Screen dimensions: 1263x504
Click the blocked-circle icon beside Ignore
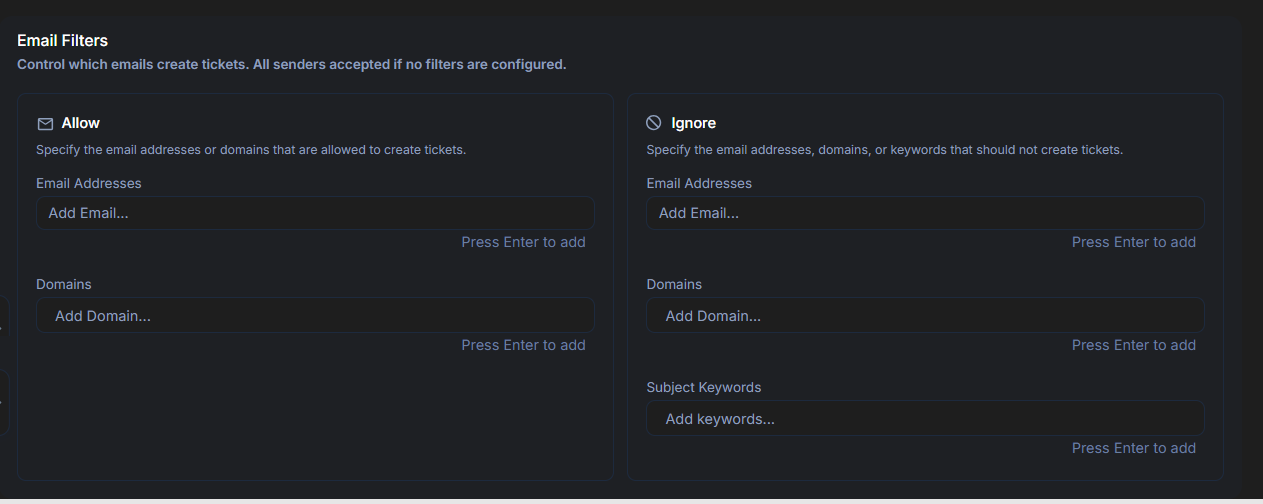coord(654,122)
